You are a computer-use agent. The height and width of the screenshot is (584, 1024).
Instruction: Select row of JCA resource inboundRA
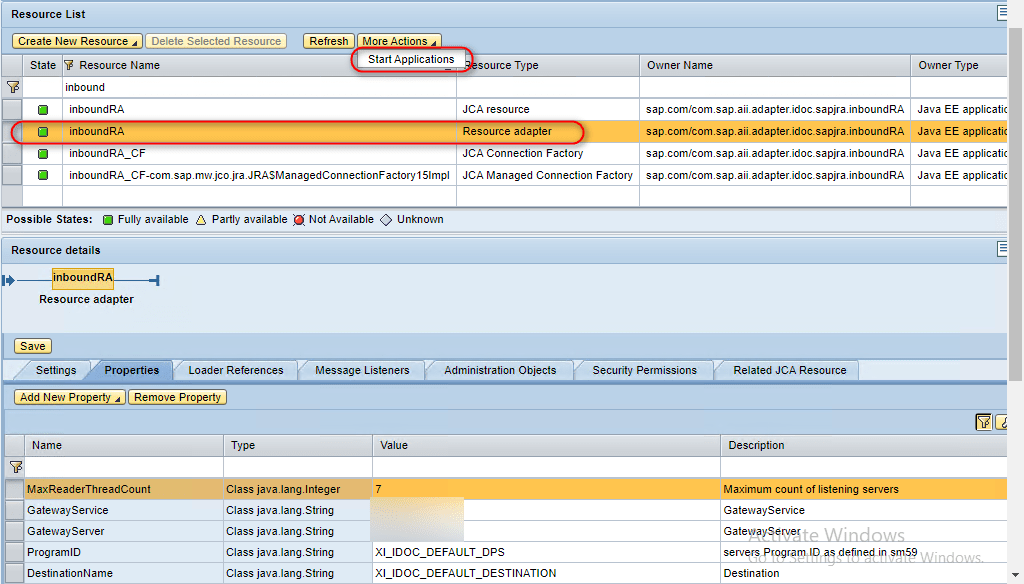pos(14,110)
